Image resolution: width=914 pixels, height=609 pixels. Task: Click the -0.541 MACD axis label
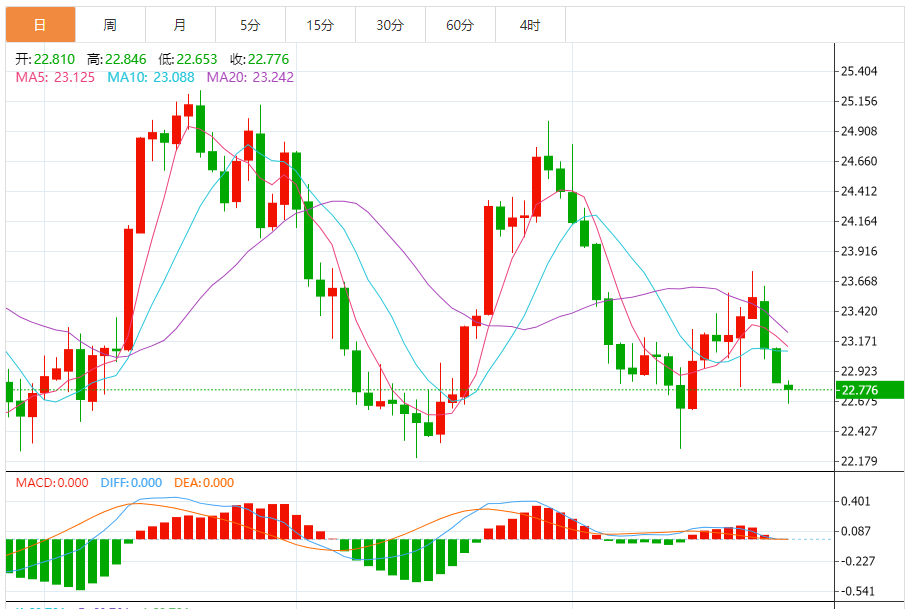857,591
